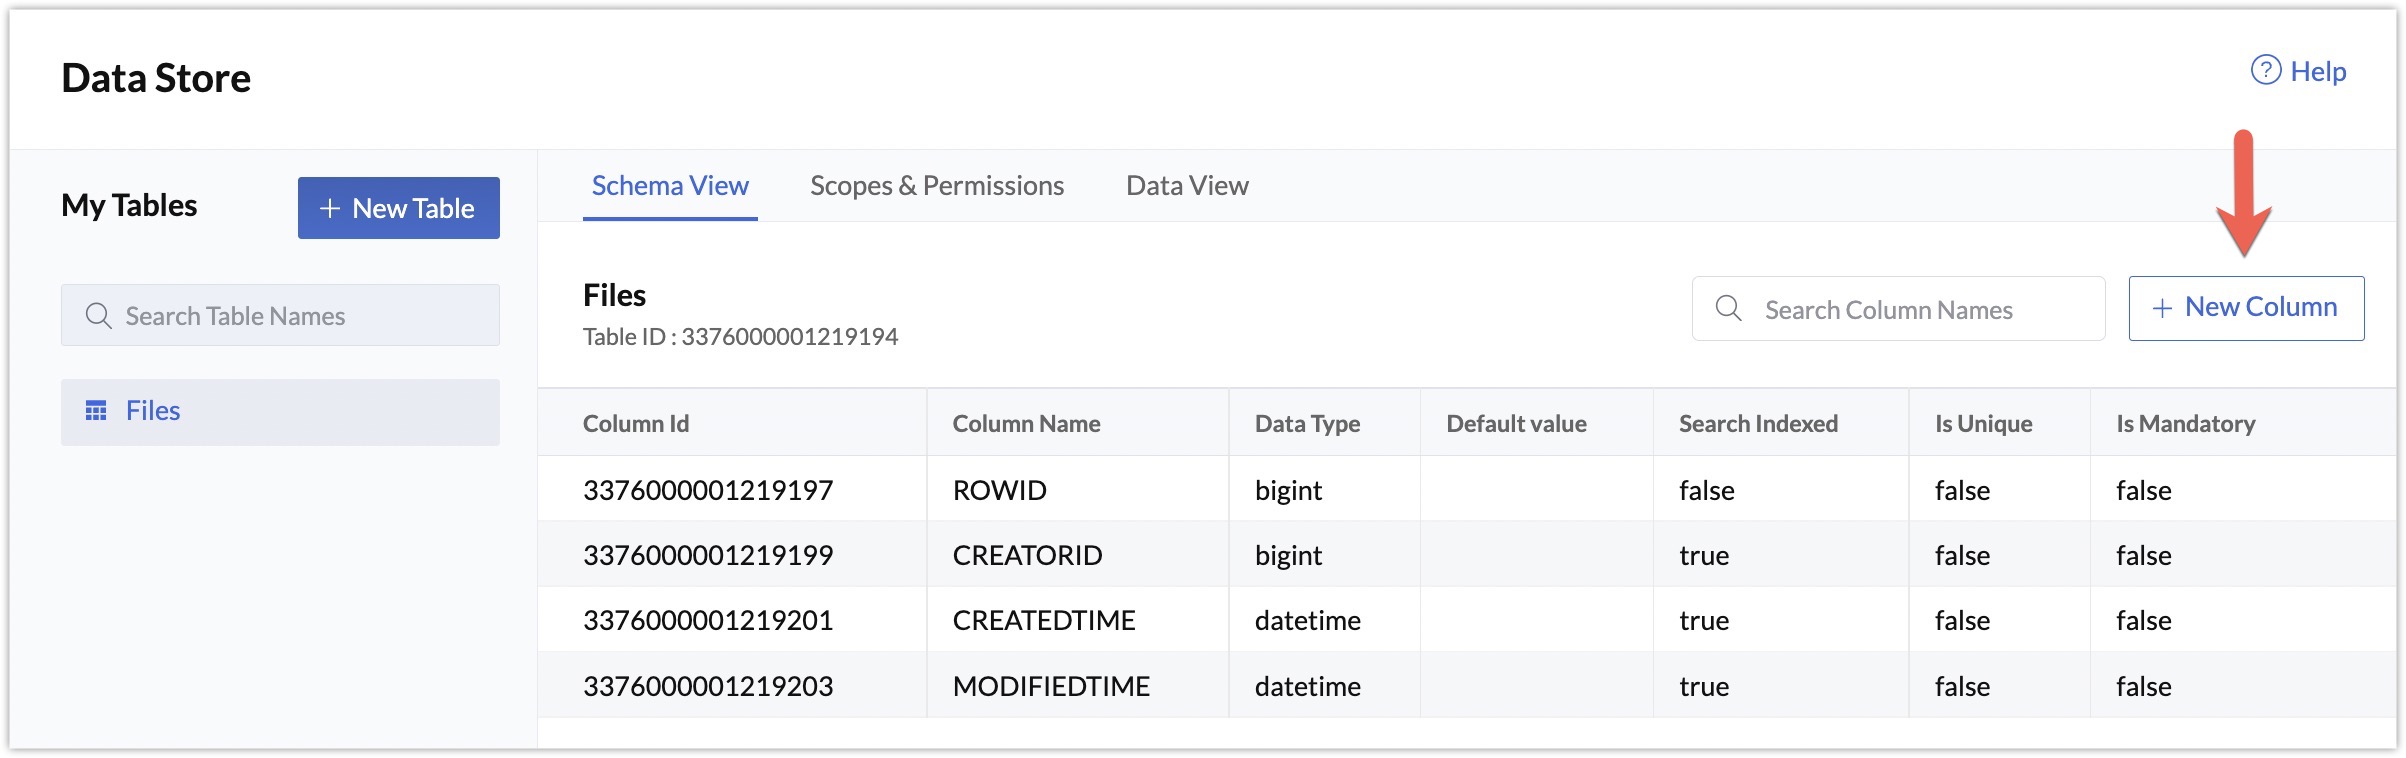
Task: Click the magnifier icon in column search
Action: pos(1728,308)
